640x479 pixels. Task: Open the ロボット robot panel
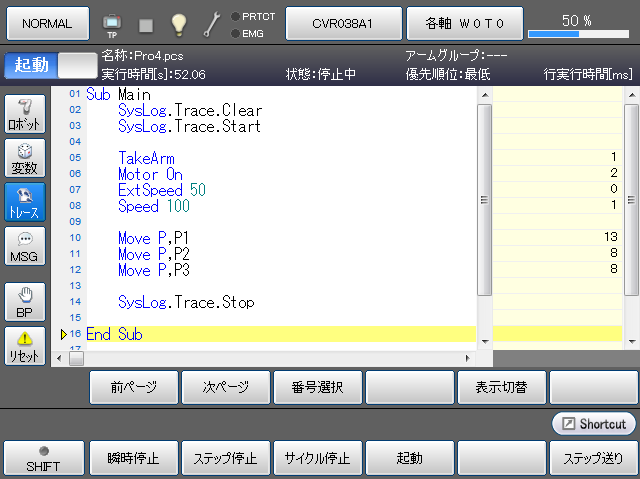click(x=25, y=115)
